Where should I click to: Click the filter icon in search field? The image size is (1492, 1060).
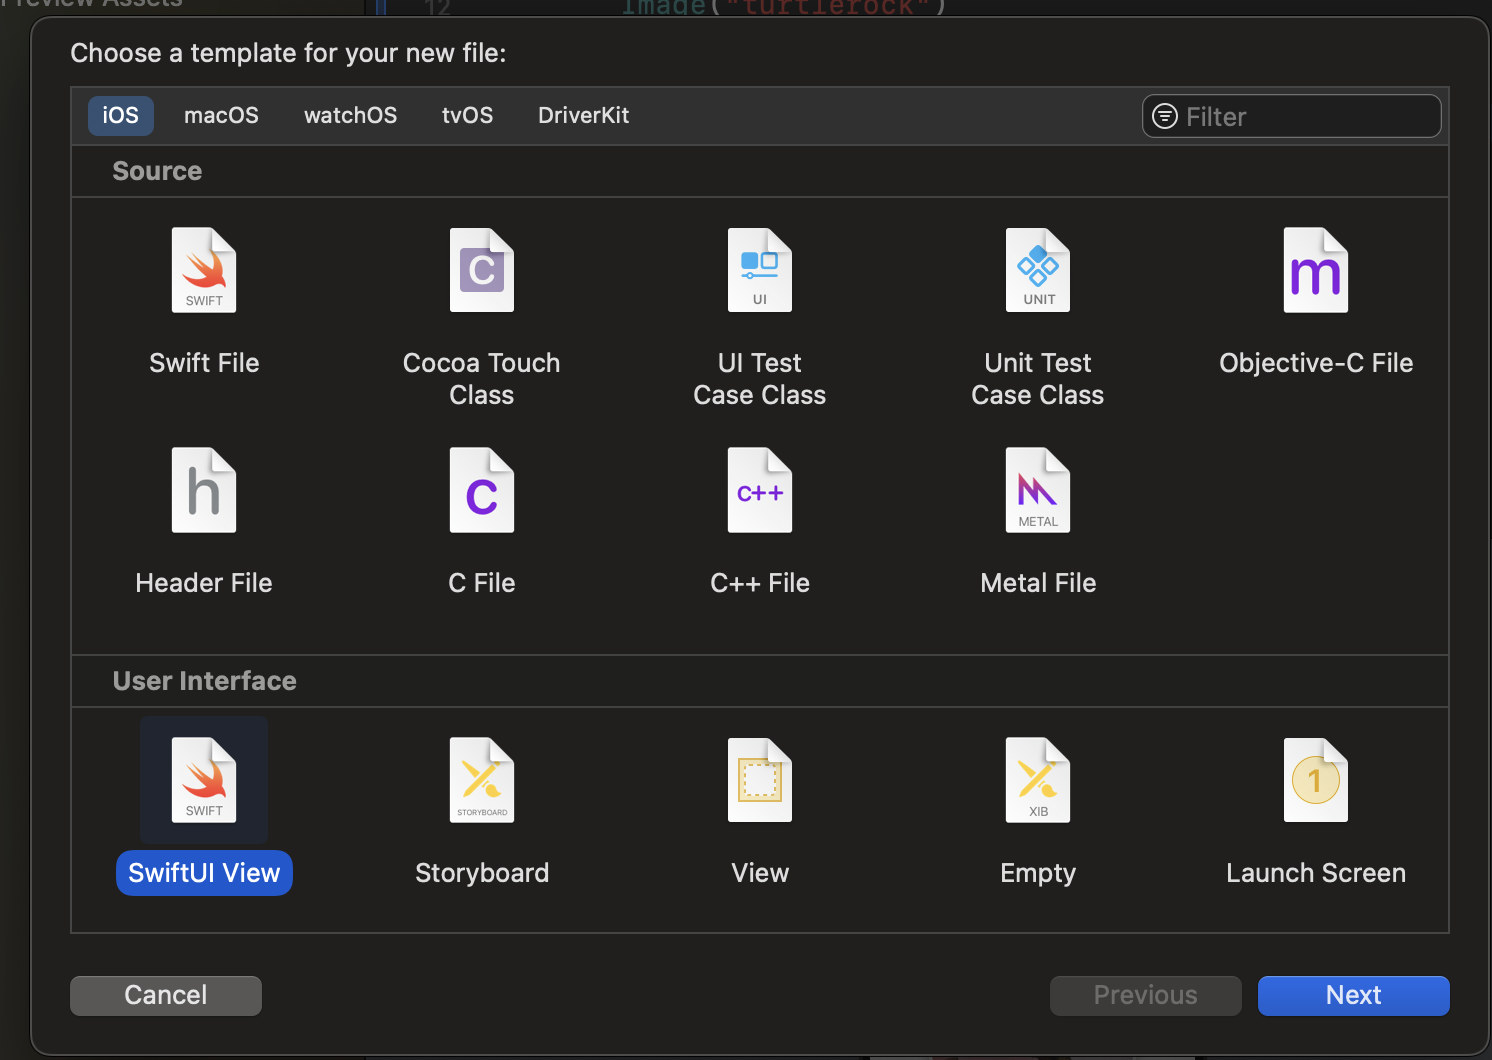pos(1165,116)
